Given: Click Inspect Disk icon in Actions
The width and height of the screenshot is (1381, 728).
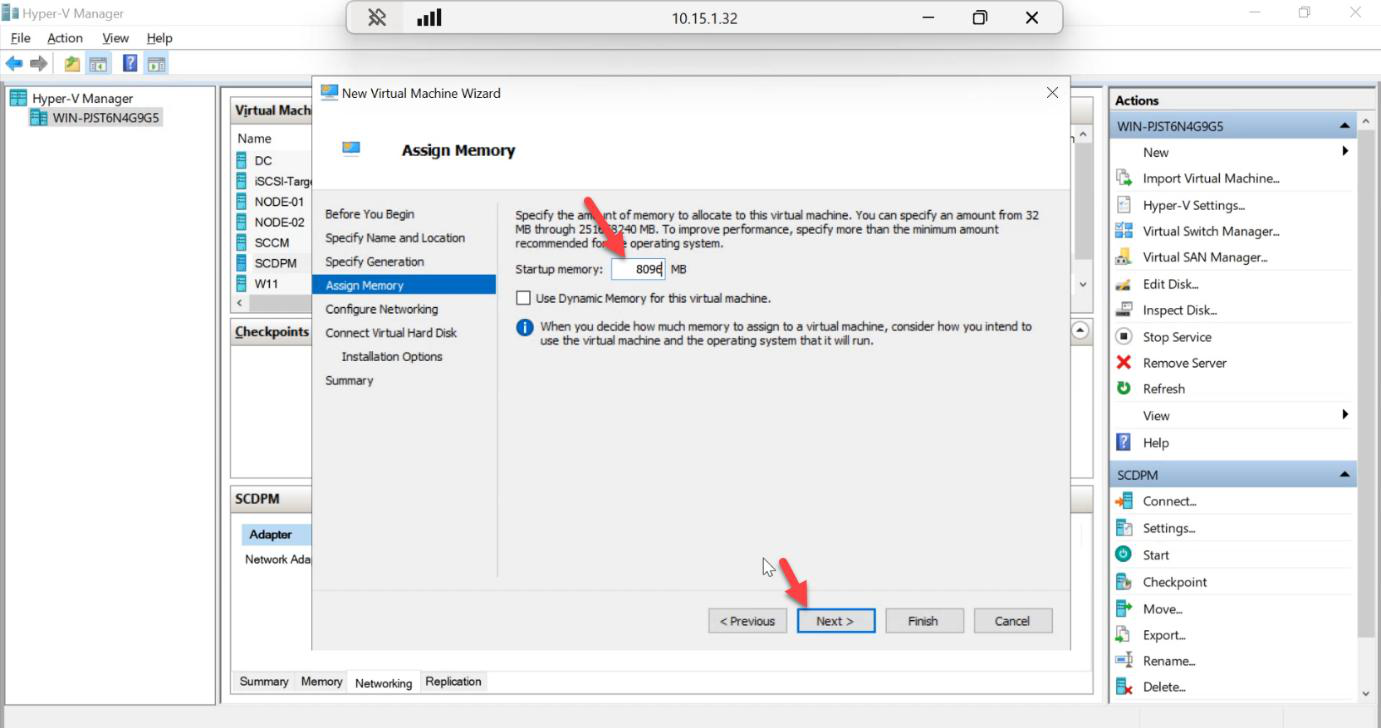Looking at the screenshot, I should point(1123,310).
